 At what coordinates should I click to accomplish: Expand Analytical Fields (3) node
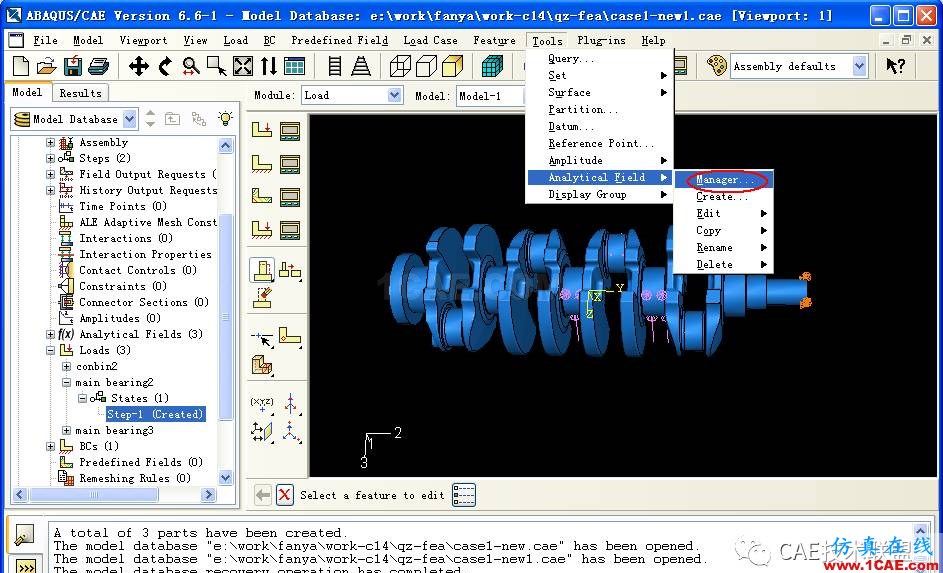pyautogui.click(x=51, y=334)
